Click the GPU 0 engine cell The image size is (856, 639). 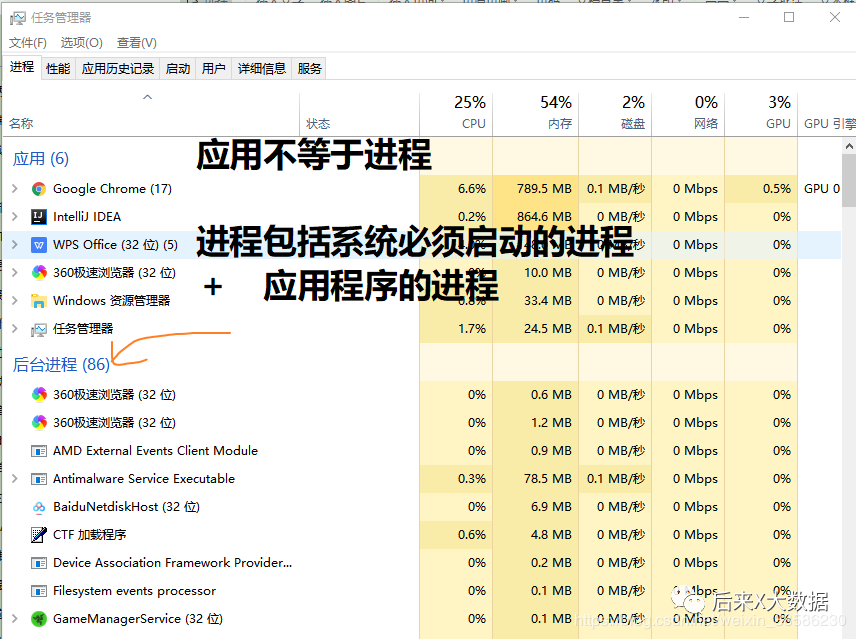822,189
